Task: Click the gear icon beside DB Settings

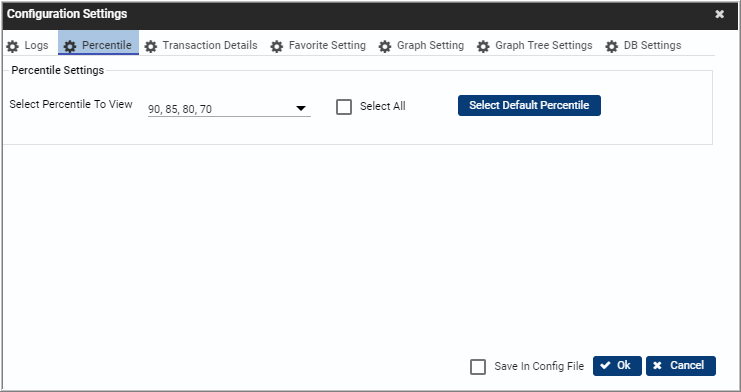Action: [612, 46]
